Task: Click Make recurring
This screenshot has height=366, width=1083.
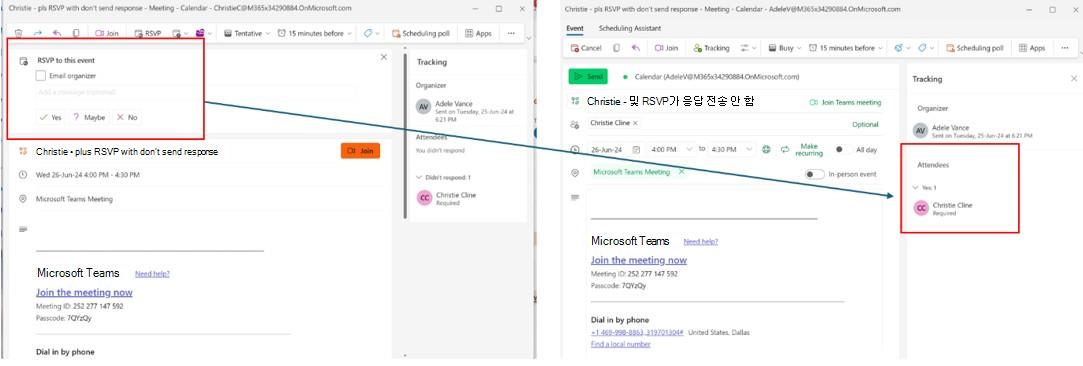Action: click(803, 150)
